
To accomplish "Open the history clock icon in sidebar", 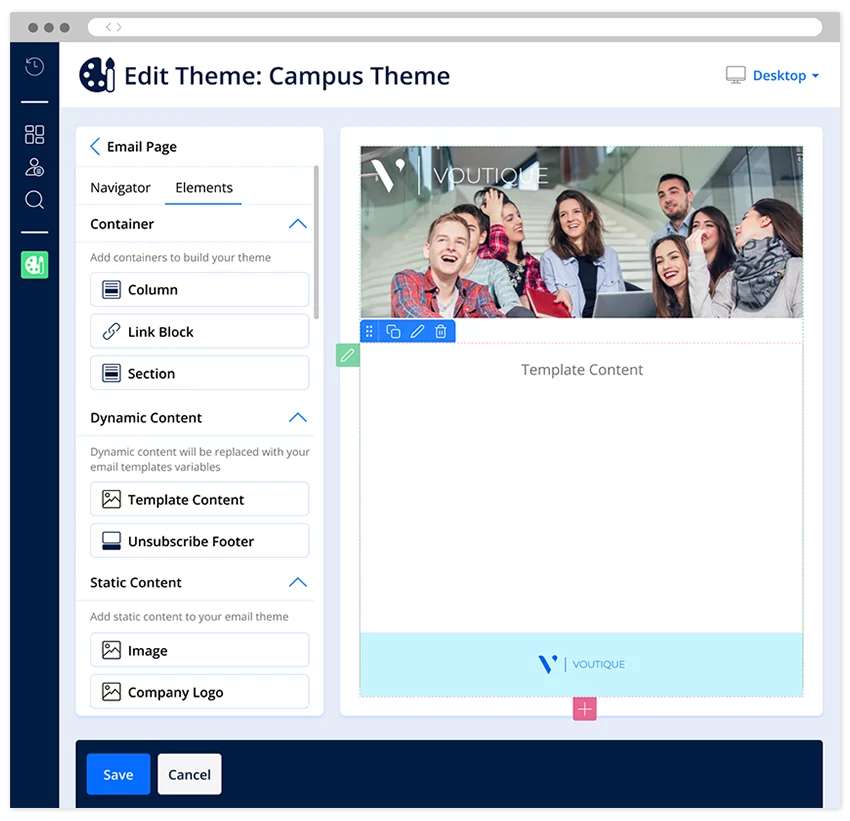I will [x=34, y=66].
